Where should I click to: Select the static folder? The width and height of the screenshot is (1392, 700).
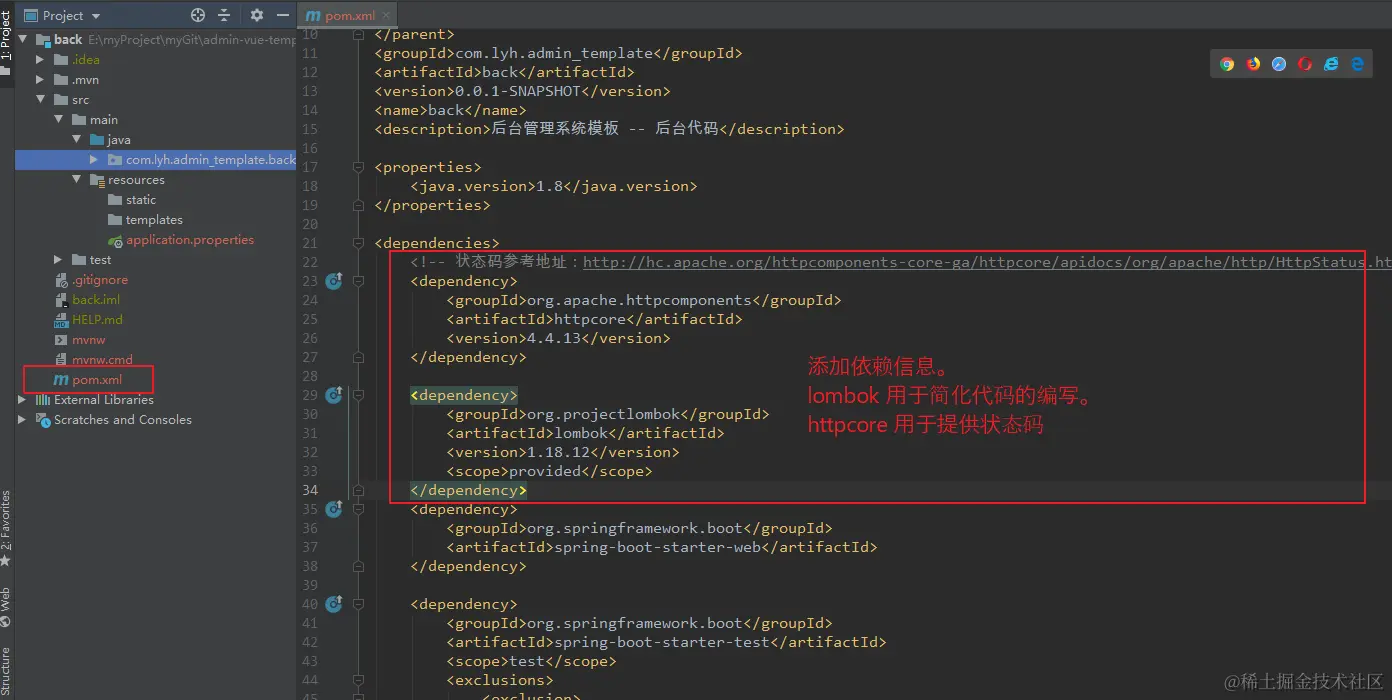point(141,200)
